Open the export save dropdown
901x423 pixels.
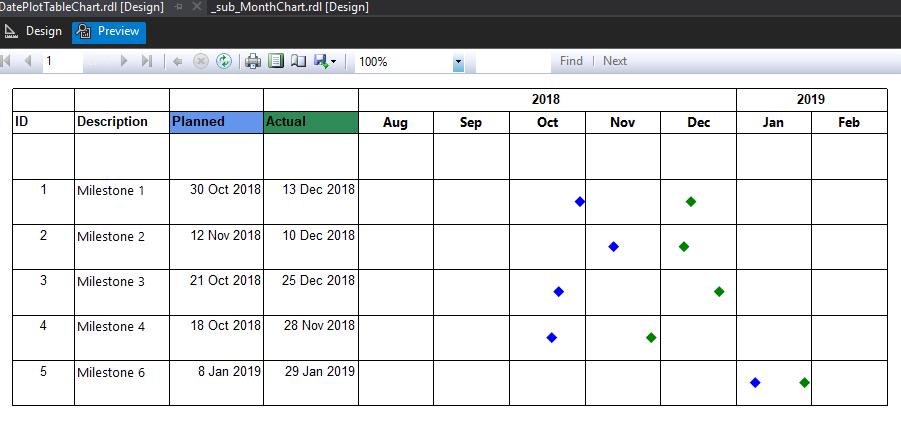click(x=325, y=61)
